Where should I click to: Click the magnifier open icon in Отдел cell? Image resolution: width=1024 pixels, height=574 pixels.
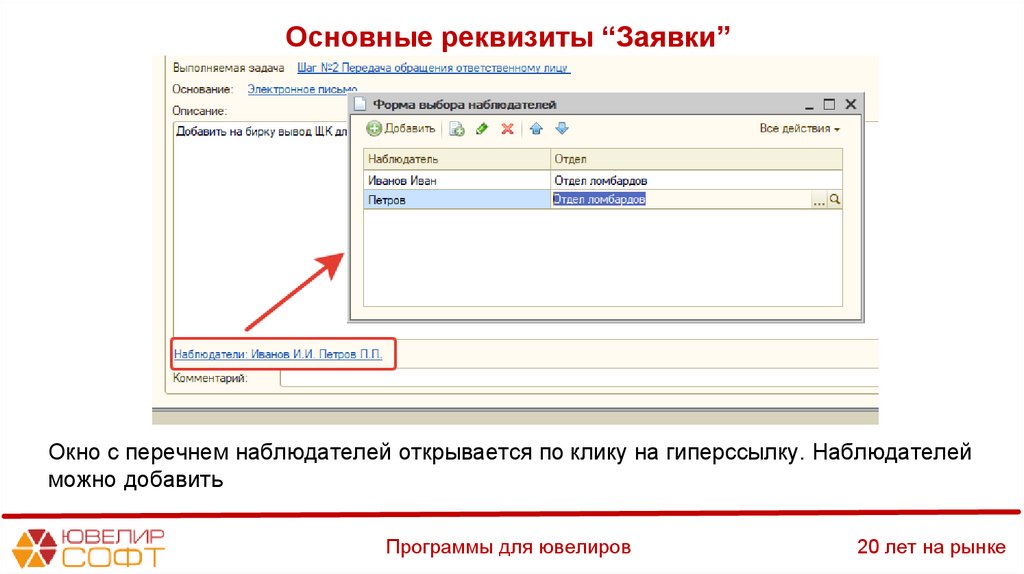(834, 200)
